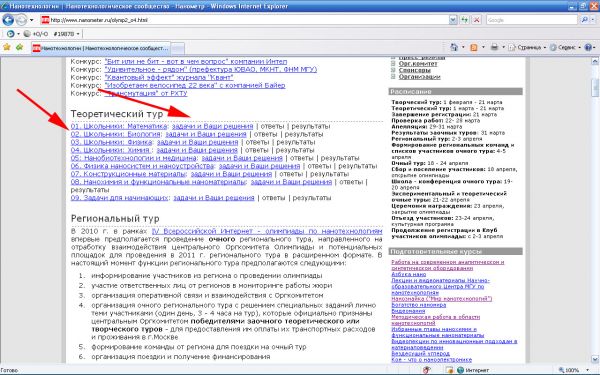Image resolution: width=600 pixels, height=375 pixels.
Task: Click the Теоретический тур section heading
Action: 117,114
